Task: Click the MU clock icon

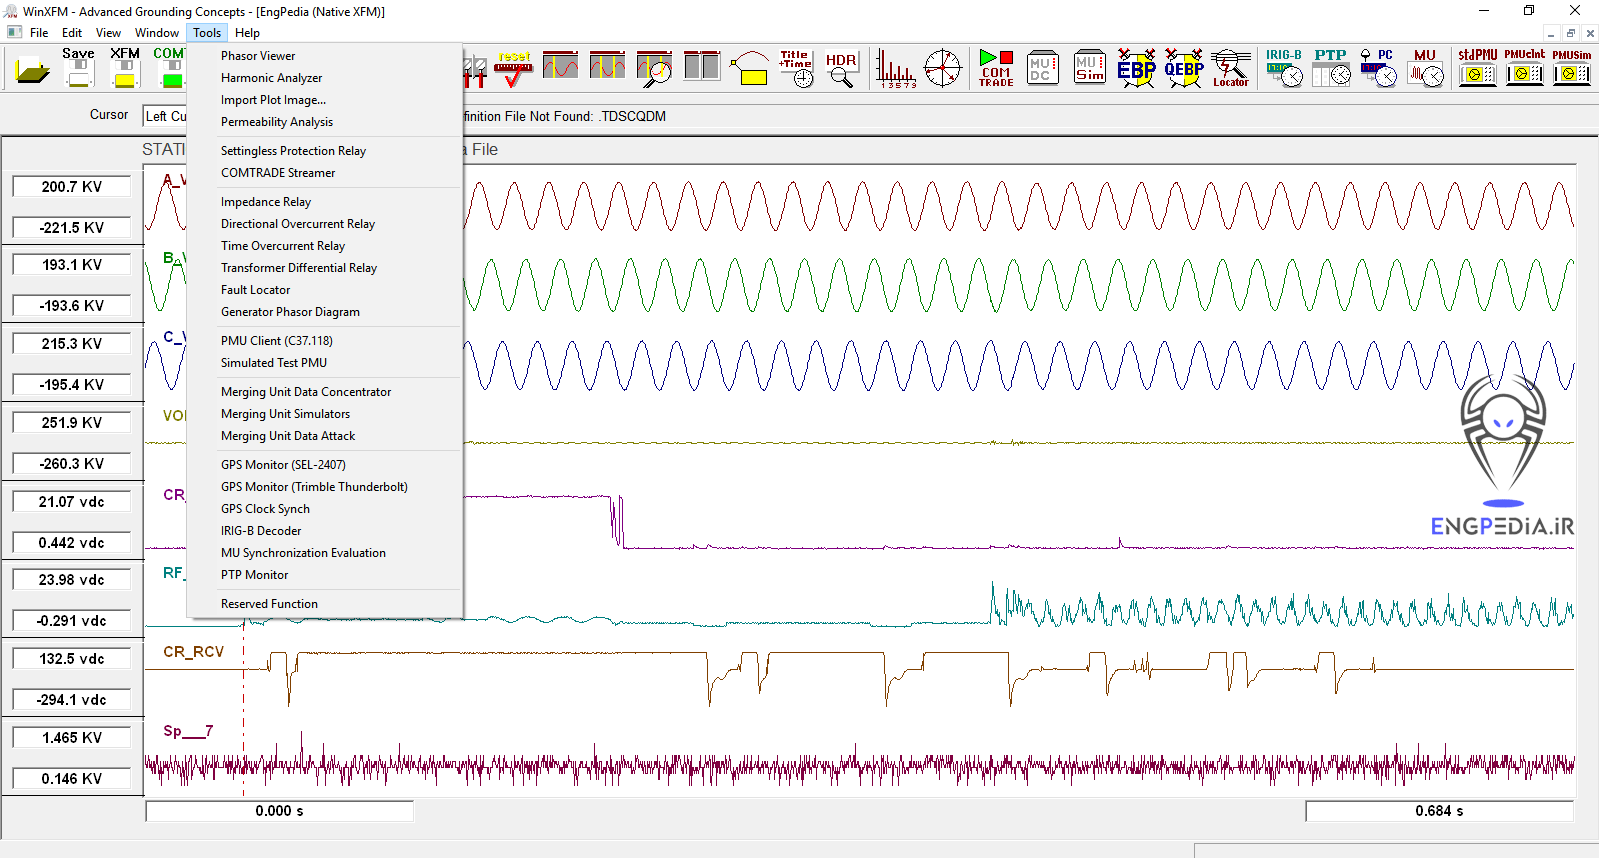Action: 1425,68
